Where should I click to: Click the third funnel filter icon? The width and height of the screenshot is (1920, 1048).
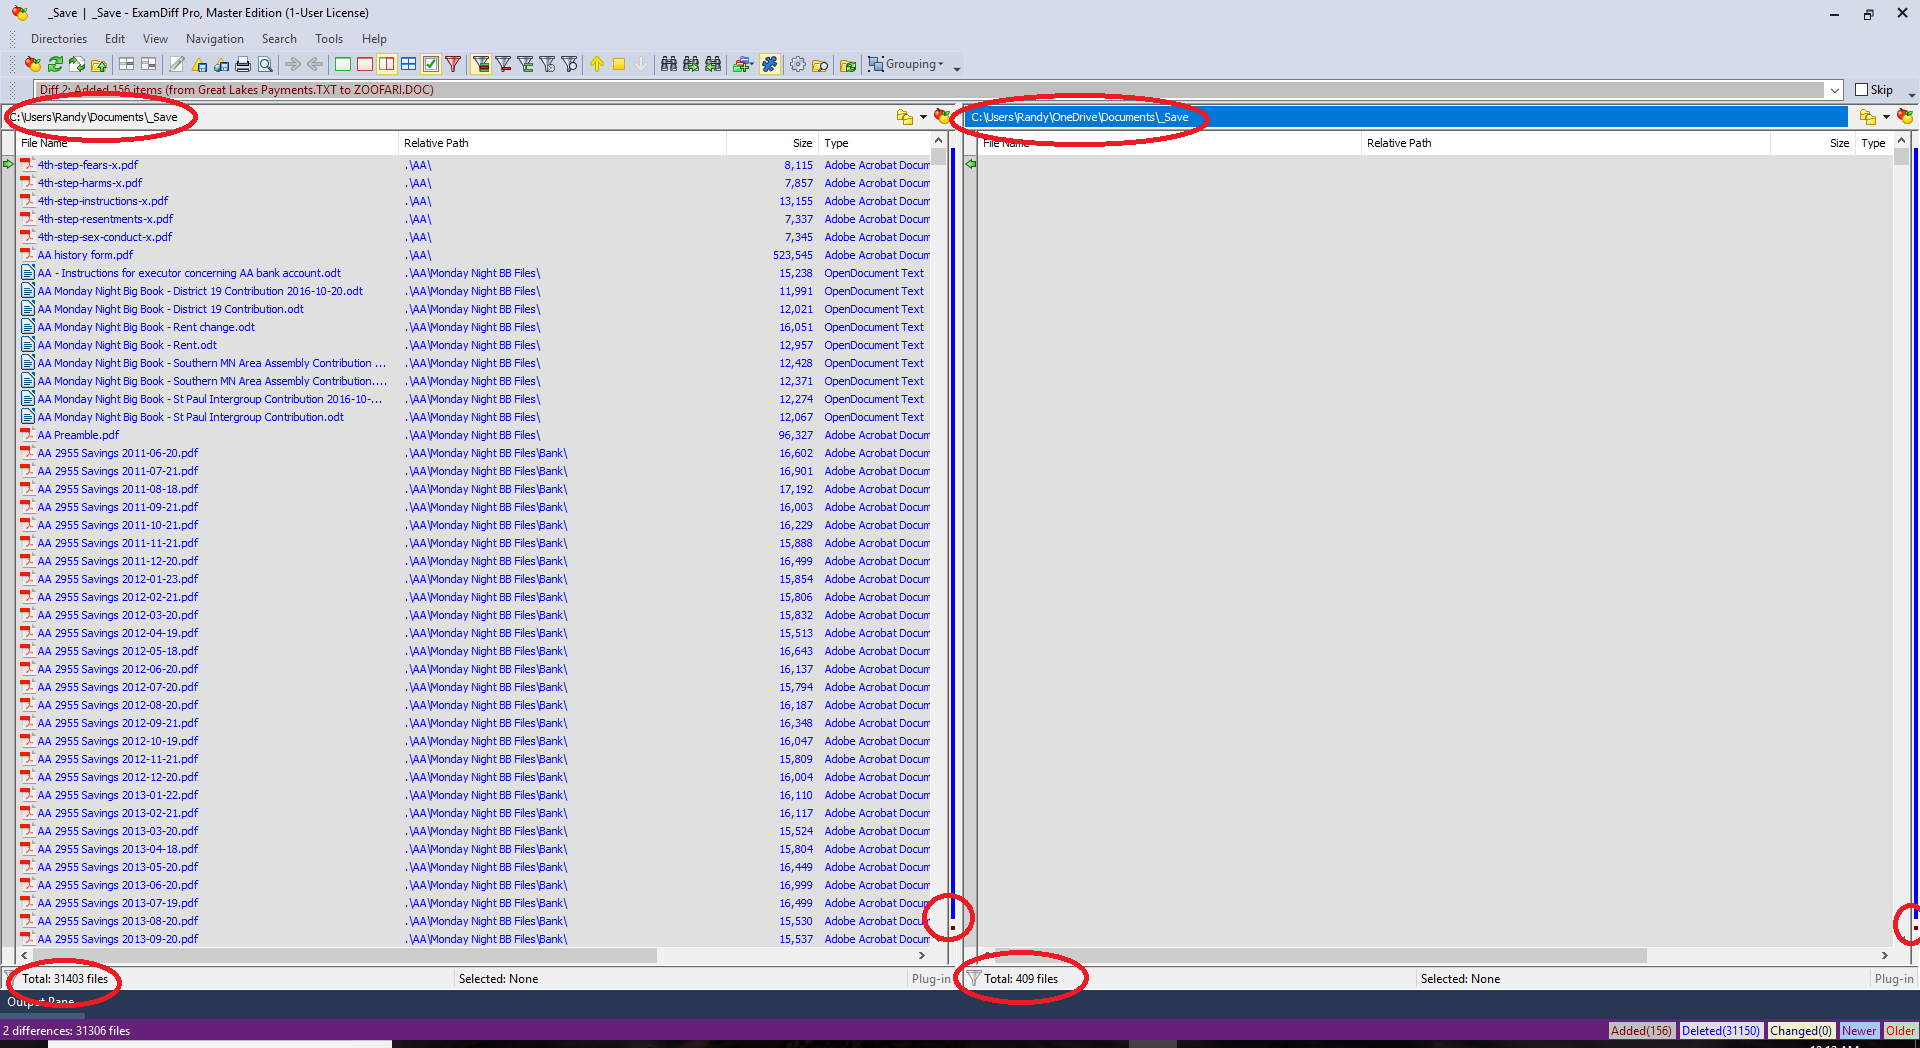pos(525,64)
